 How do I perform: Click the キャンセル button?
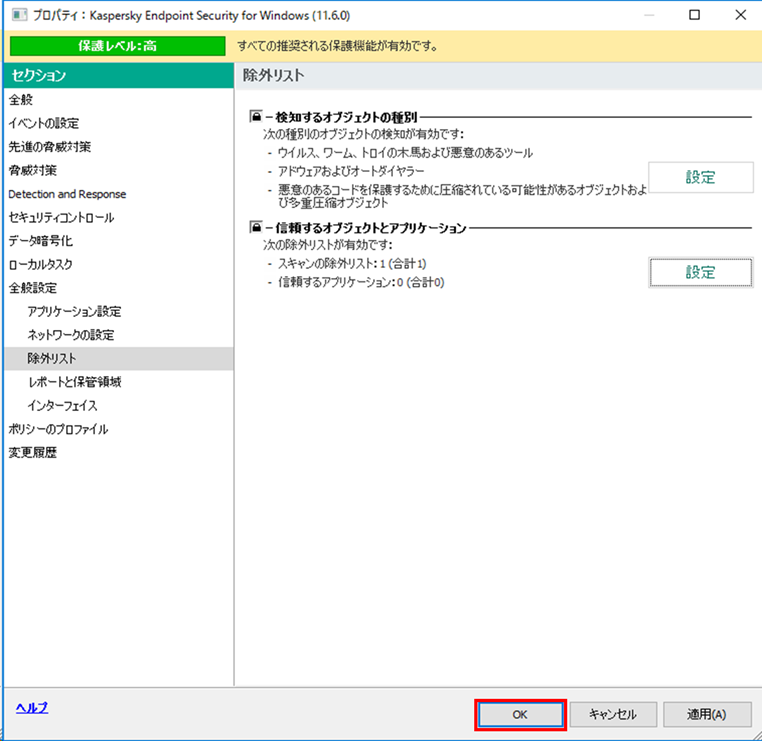click(613, 714)
